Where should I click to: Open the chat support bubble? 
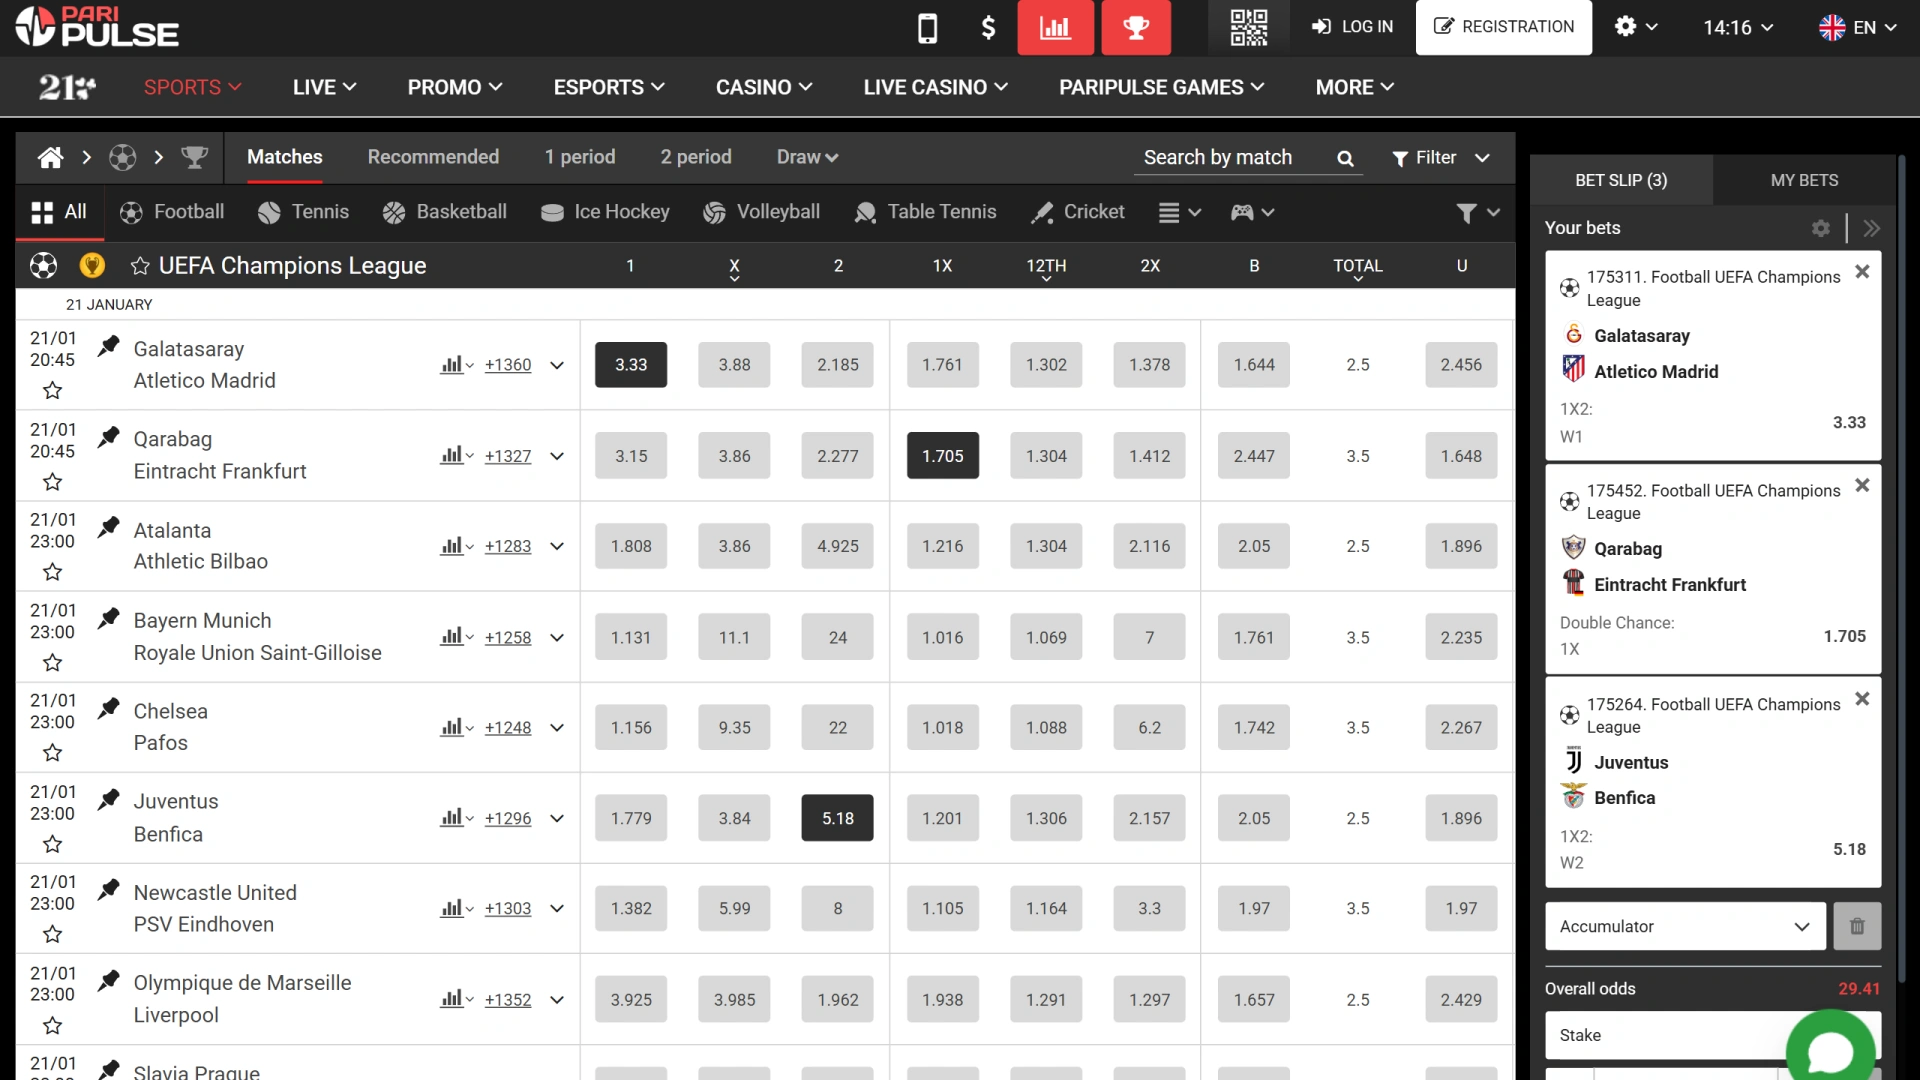(1832, 1048)
